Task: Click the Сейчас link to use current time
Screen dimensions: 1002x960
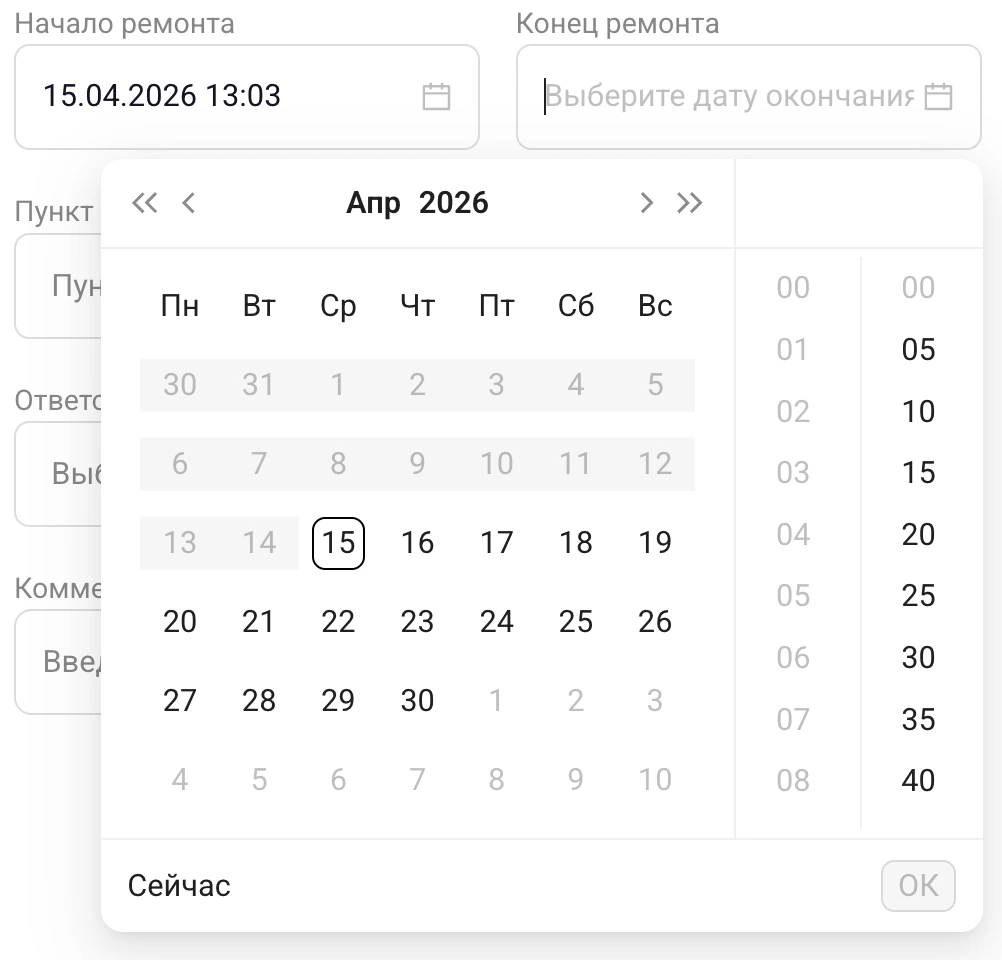Action: (179, 885)
